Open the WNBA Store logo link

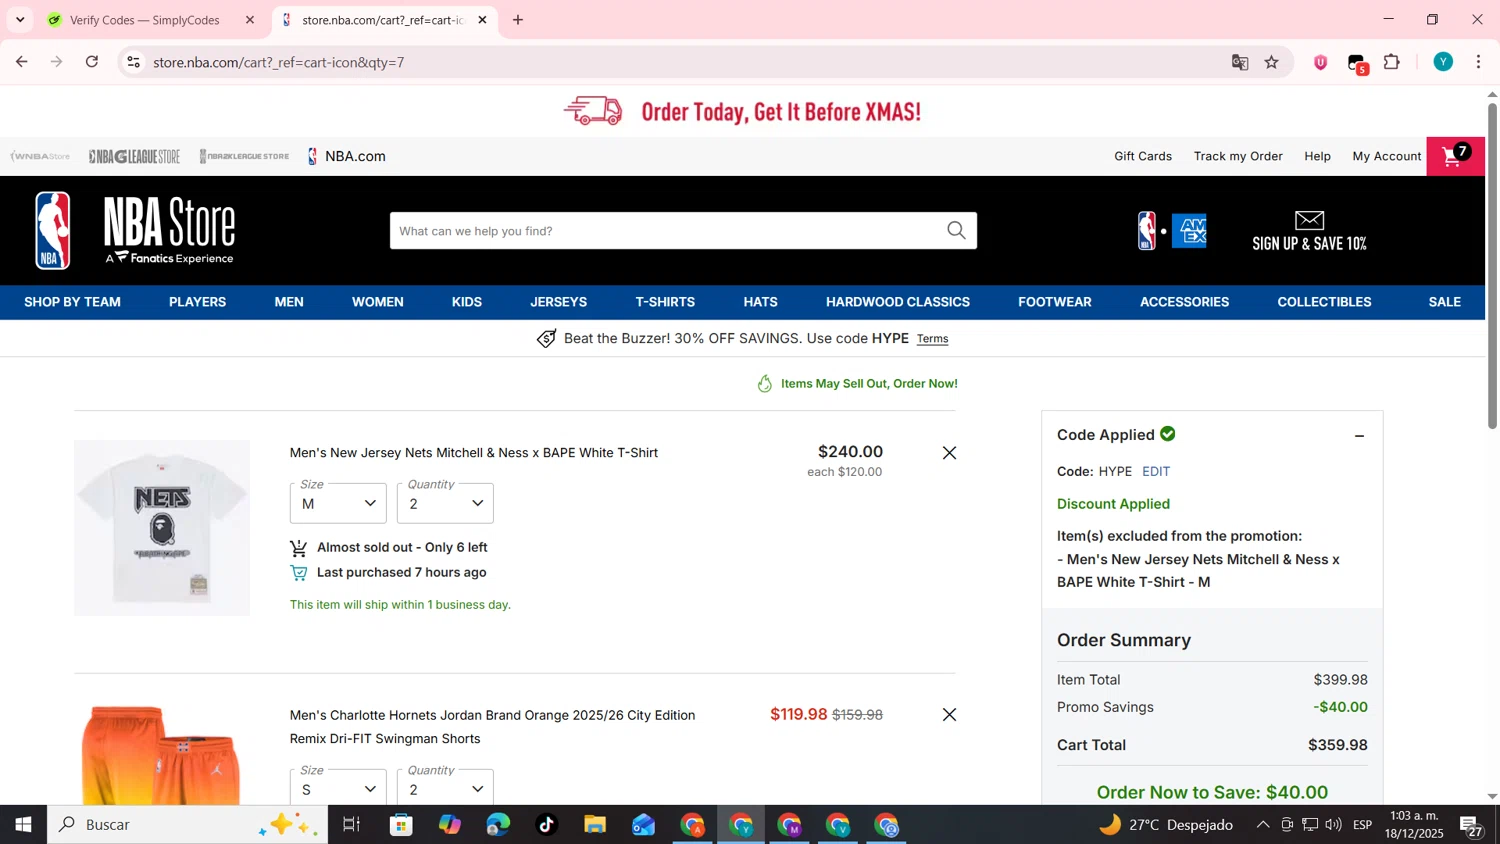40,156
